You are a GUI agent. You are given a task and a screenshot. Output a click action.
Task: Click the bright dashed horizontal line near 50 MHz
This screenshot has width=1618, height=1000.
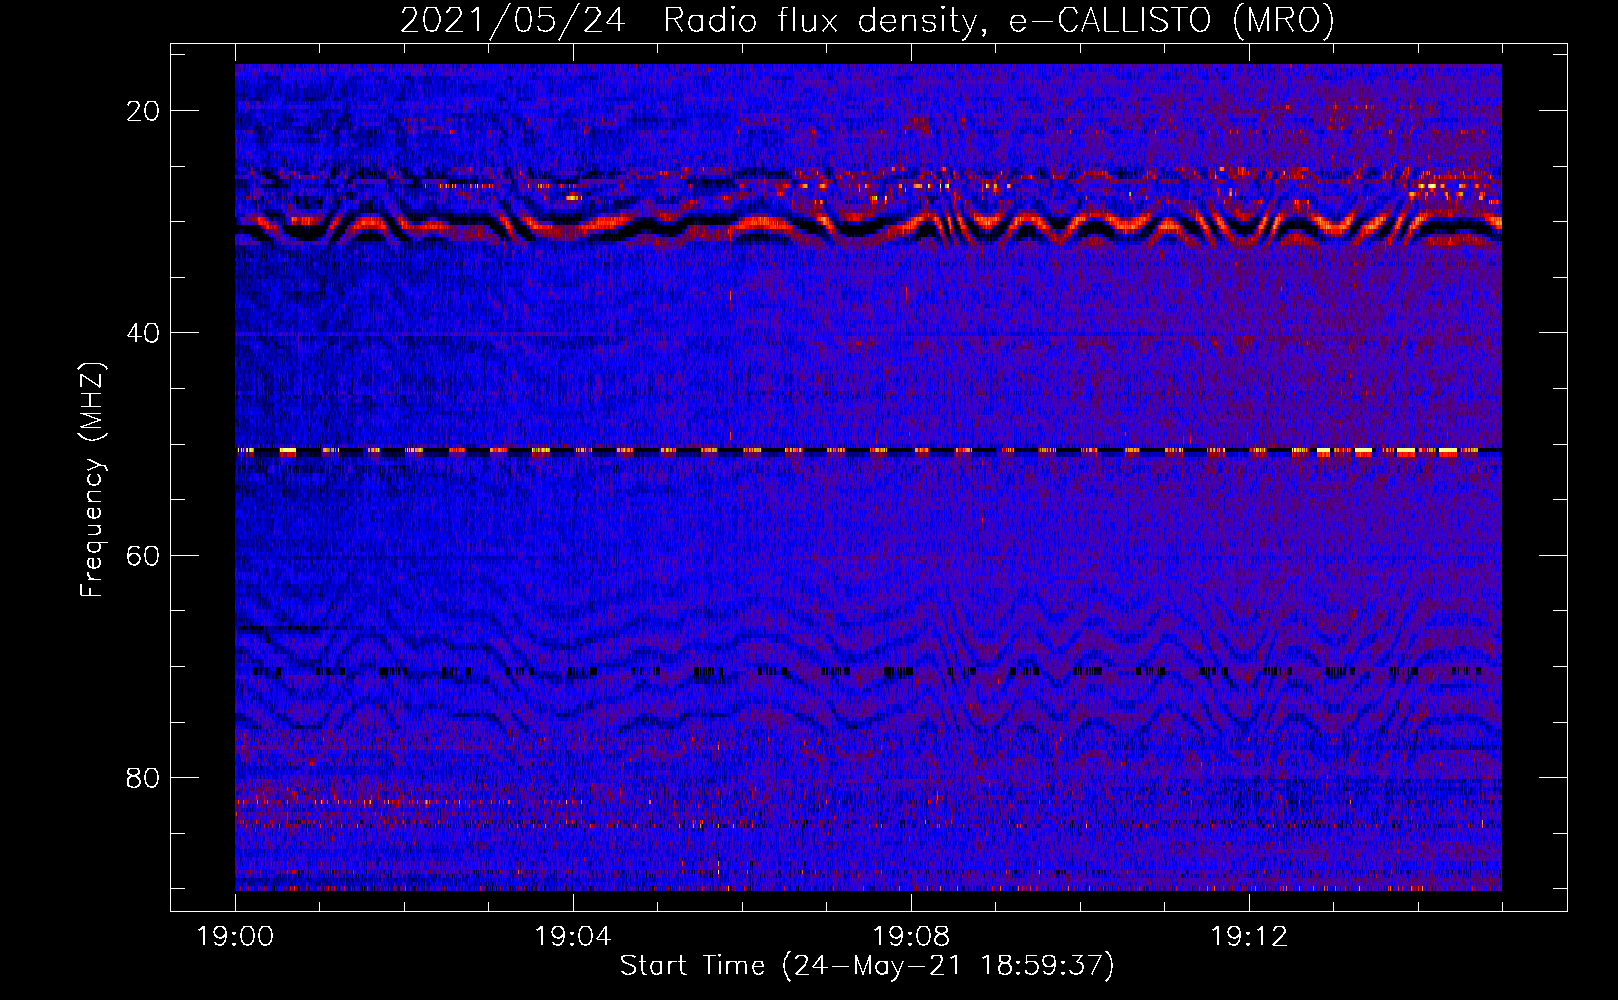tap(868, 451)
